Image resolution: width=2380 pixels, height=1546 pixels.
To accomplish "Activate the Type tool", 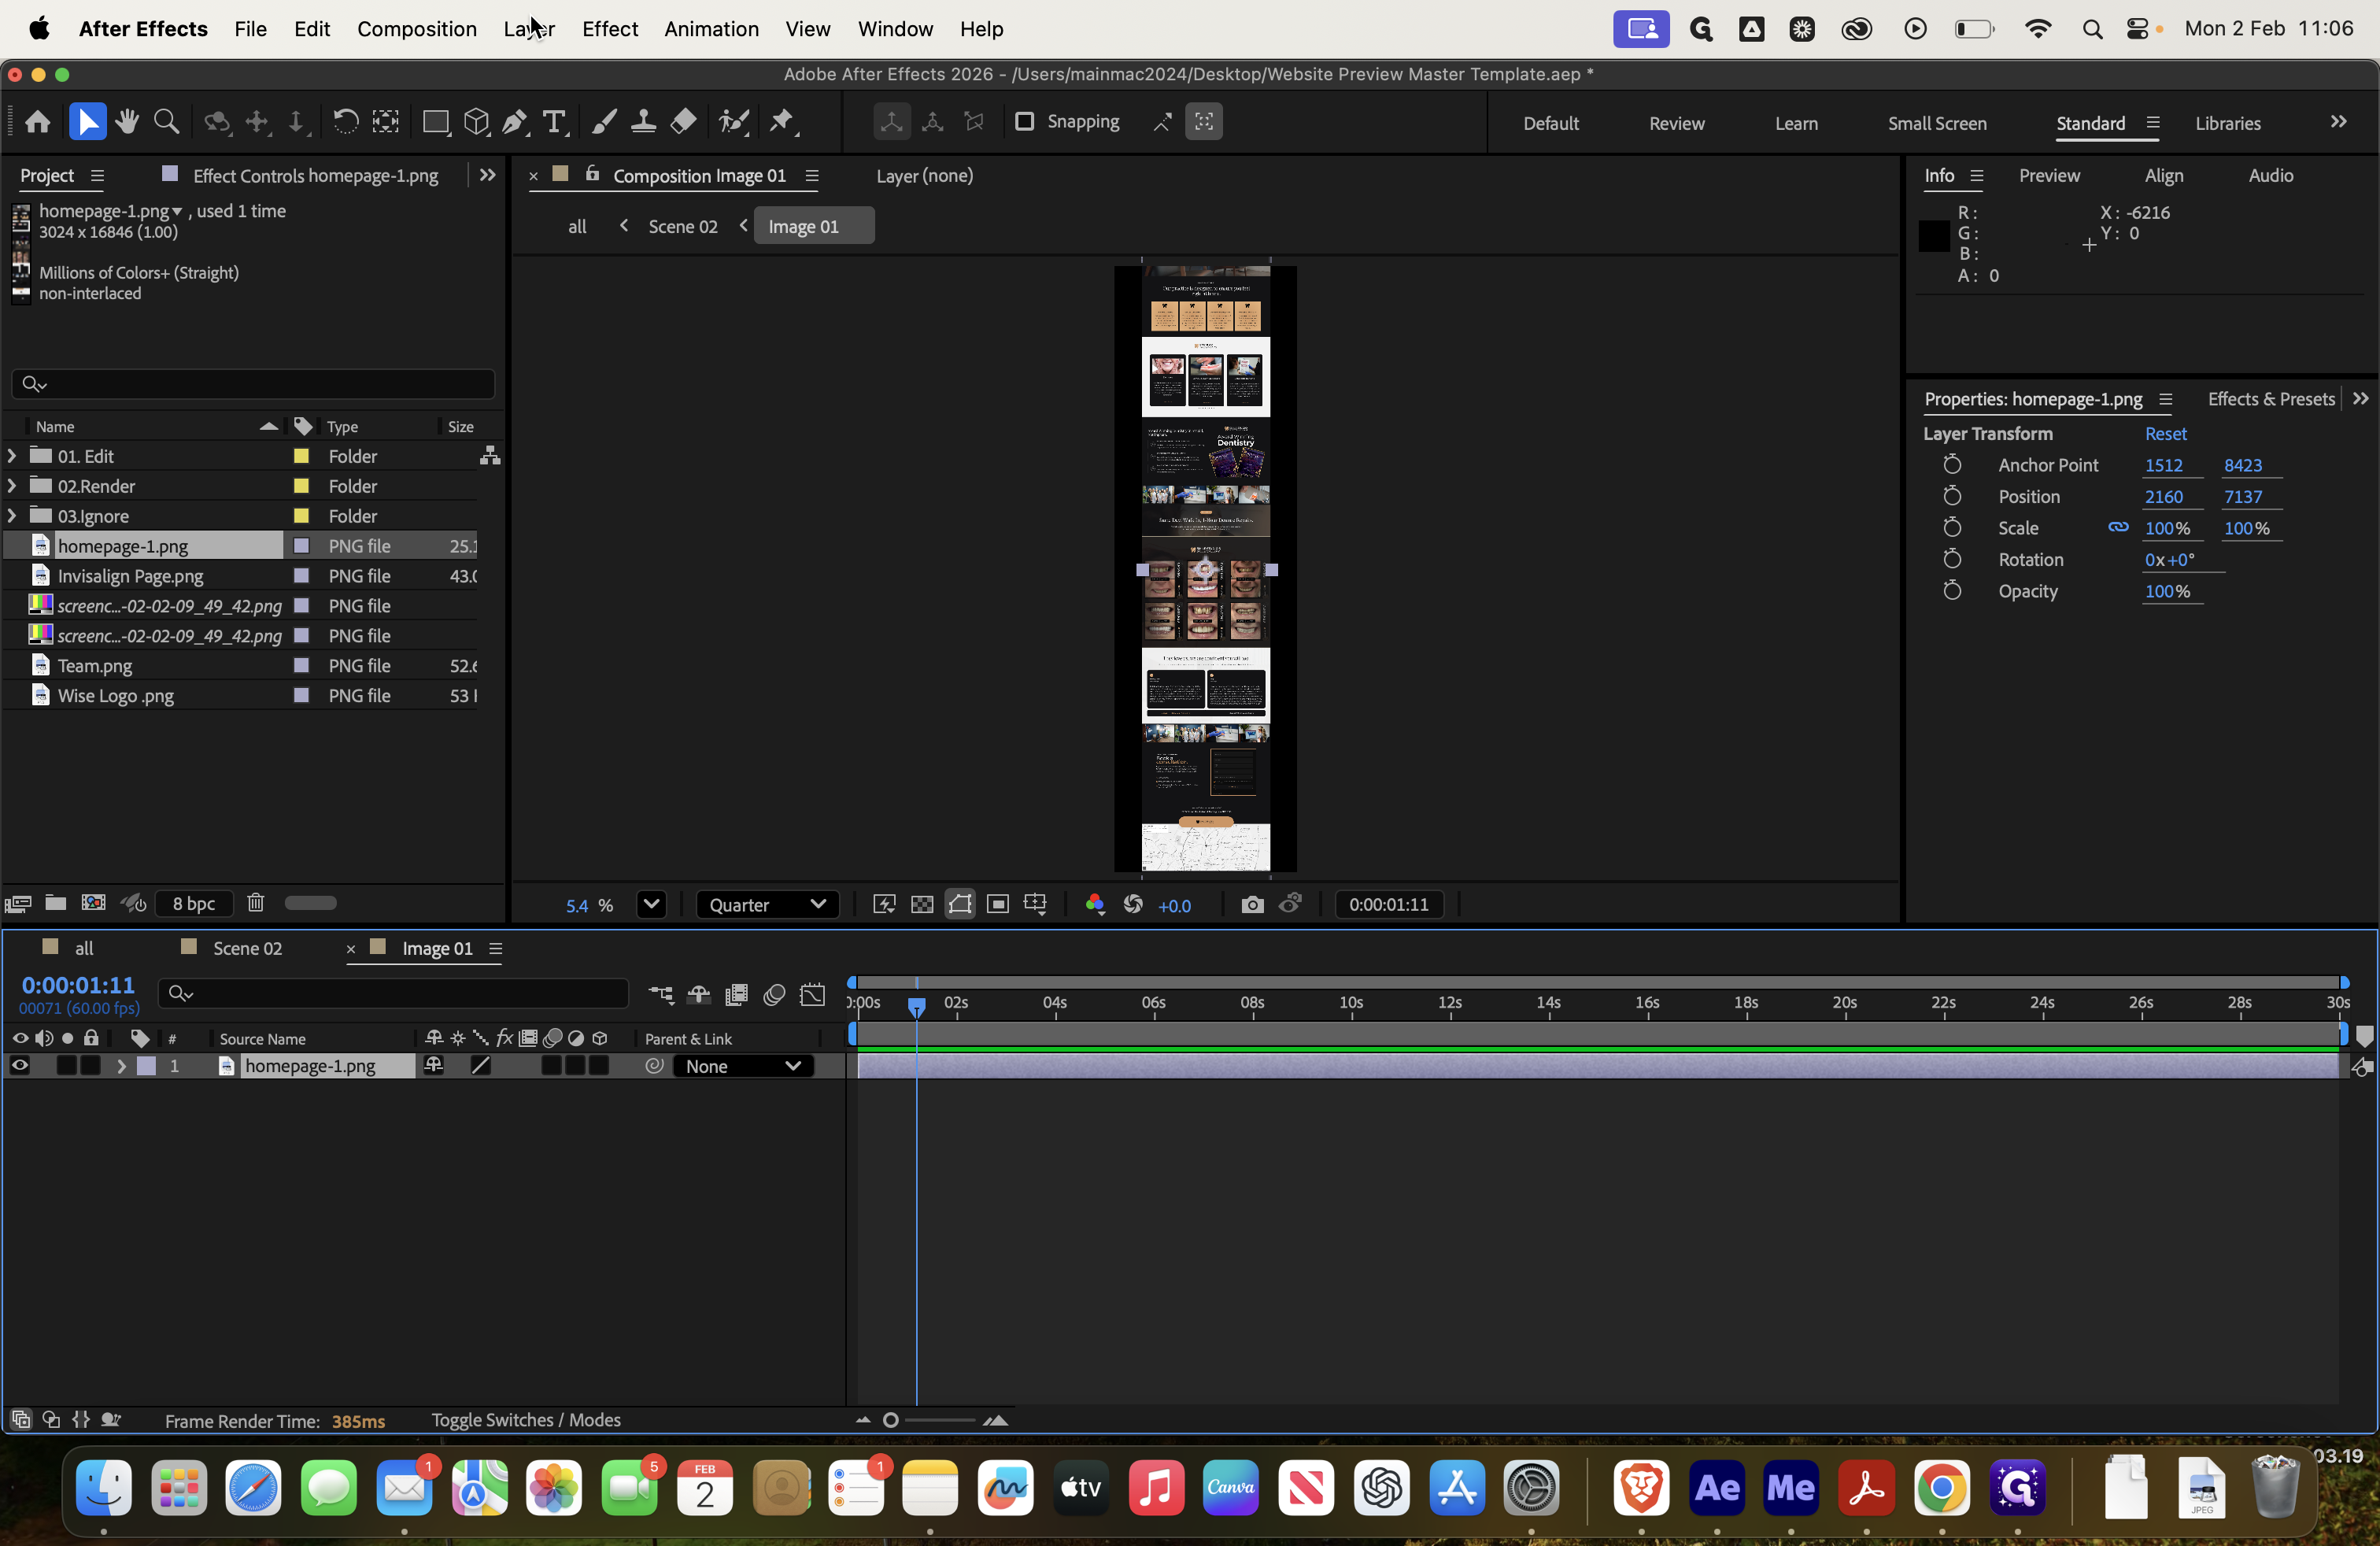I will coord(554,122).
